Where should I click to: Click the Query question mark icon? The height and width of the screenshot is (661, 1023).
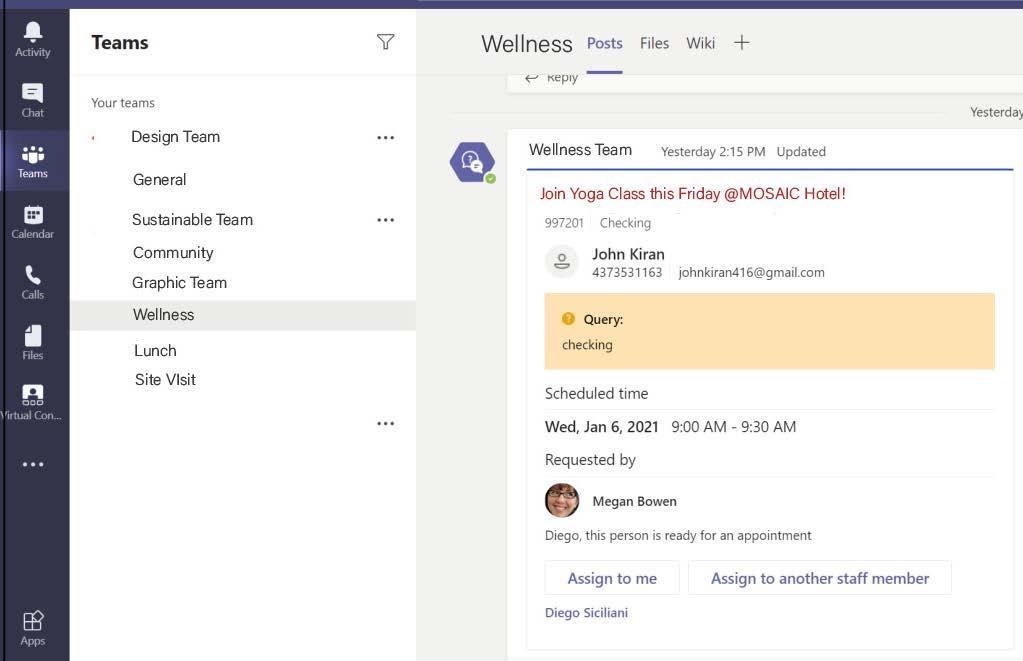568,318
